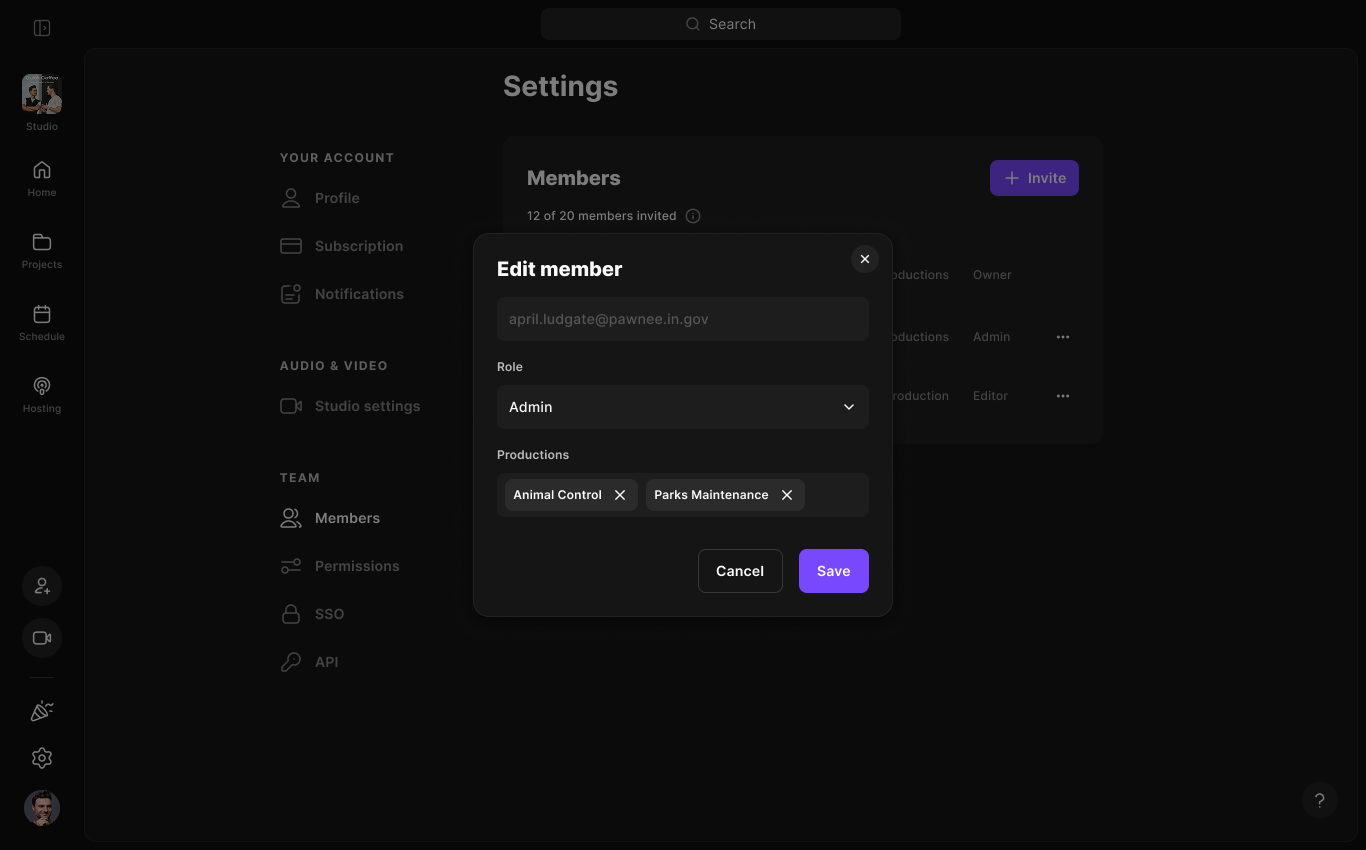Click the video camera record icon
Image resolution: width=1366 pixels, height=850 pixels.
pos(42,638)
